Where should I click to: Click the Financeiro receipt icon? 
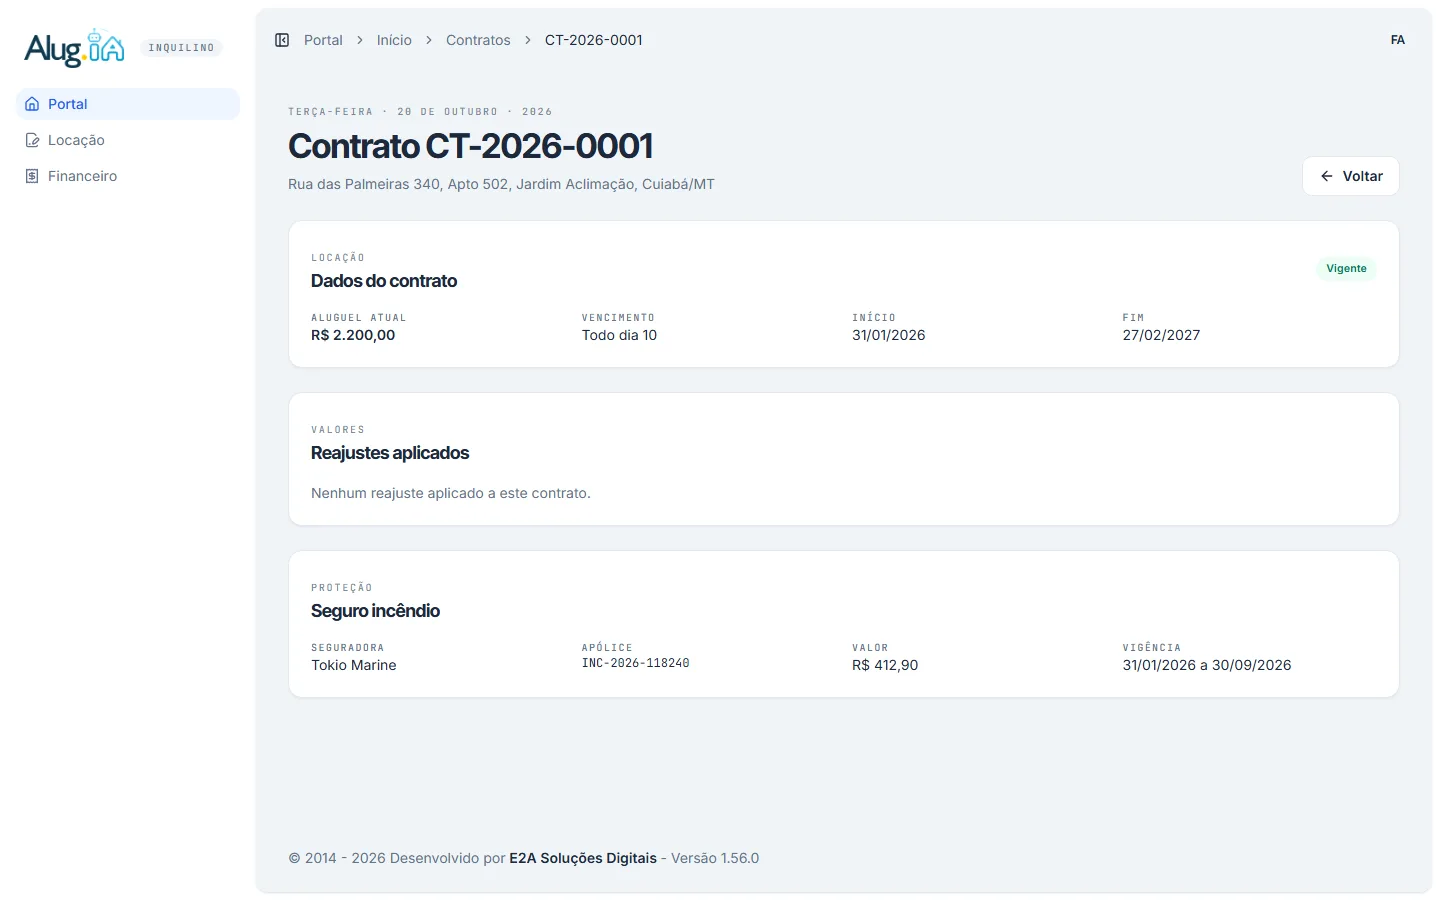[x=32, y=176]
